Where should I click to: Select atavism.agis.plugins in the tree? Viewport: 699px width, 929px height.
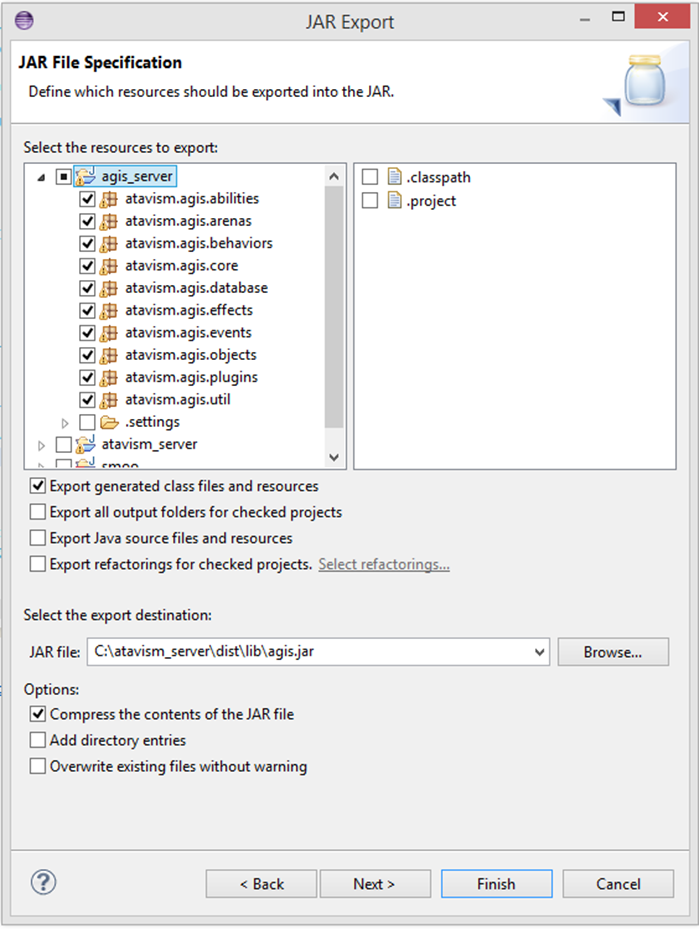[x=191, y=377]
